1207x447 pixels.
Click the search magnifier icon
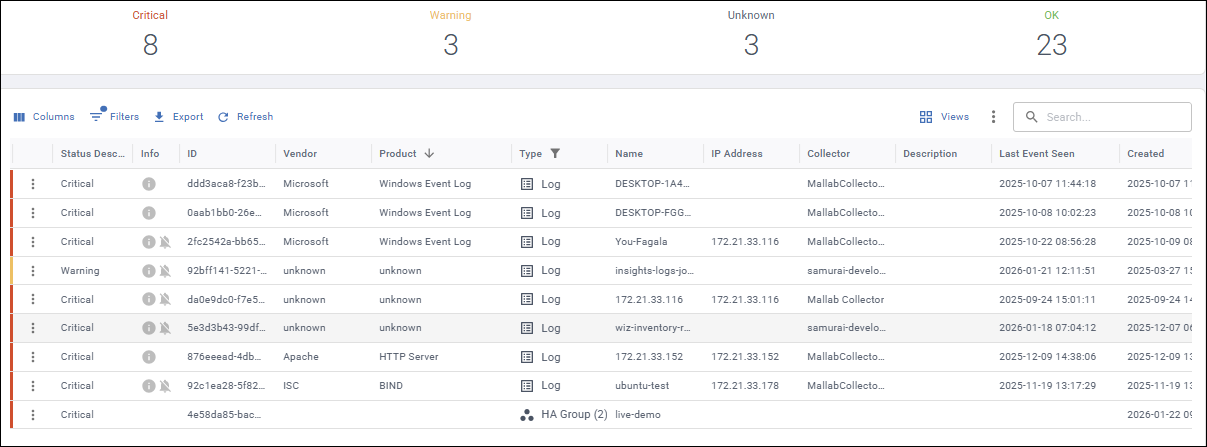[x=1032, y=117]
